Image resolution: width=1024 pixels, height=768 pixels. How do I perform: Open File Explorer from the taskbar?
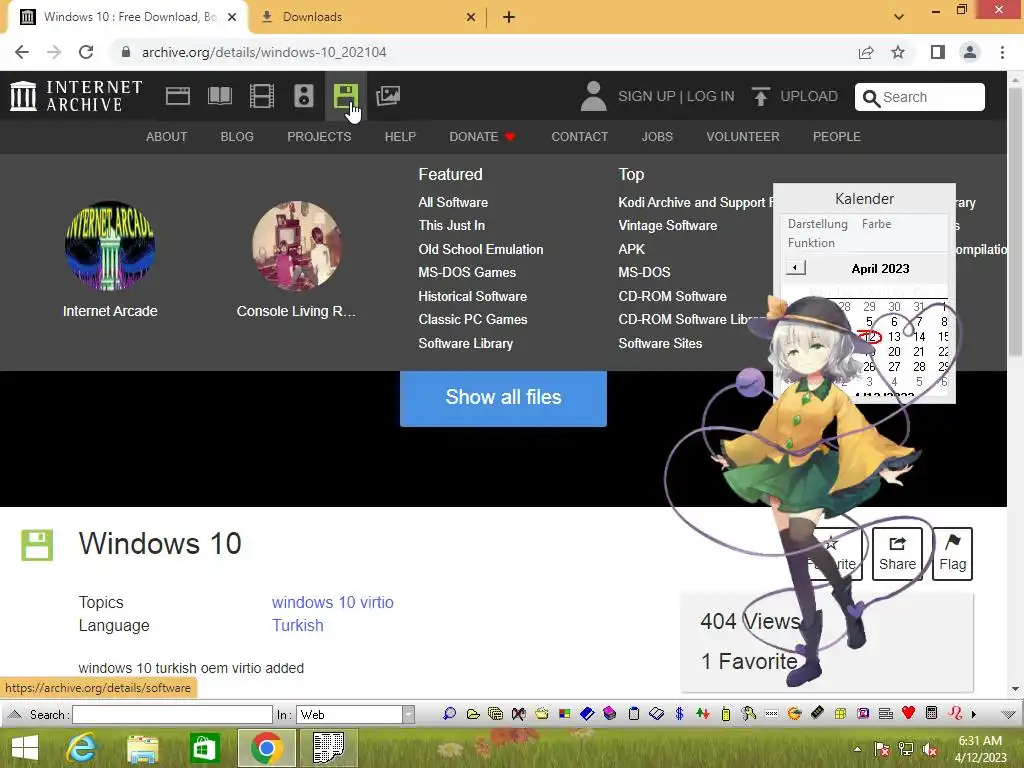tap(143, 748)
